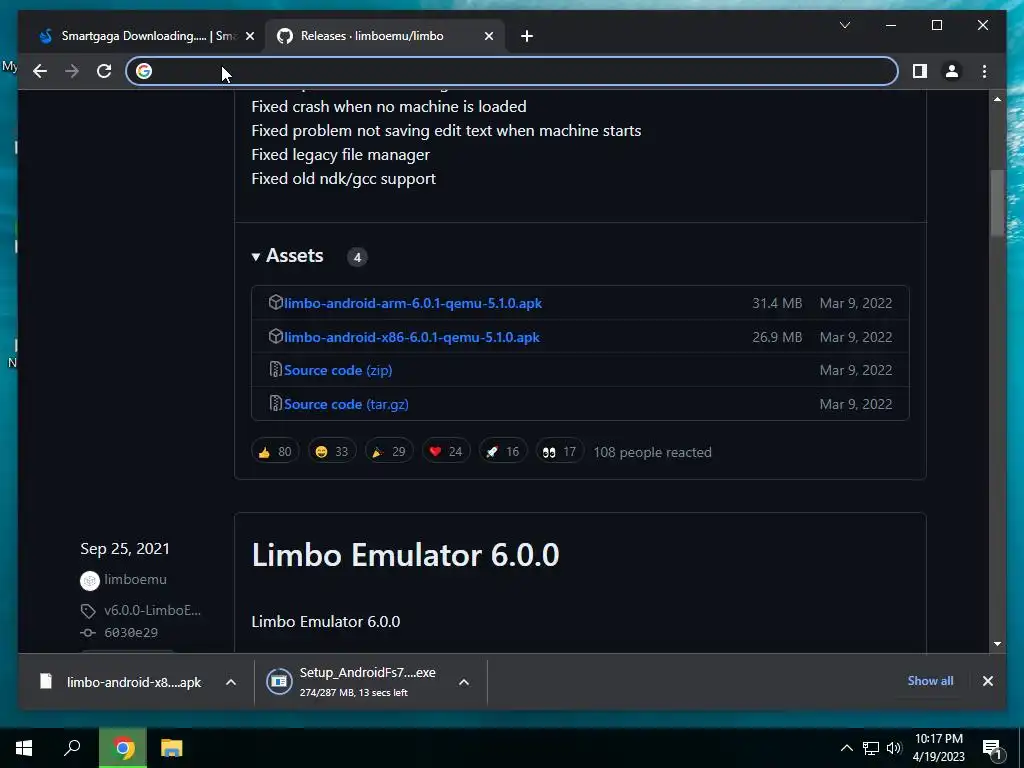This screenshot has height=768, width=1024.
Task: Click the package icon beside x86 apk
Action: pyautogui.click(x=276, y=336)
